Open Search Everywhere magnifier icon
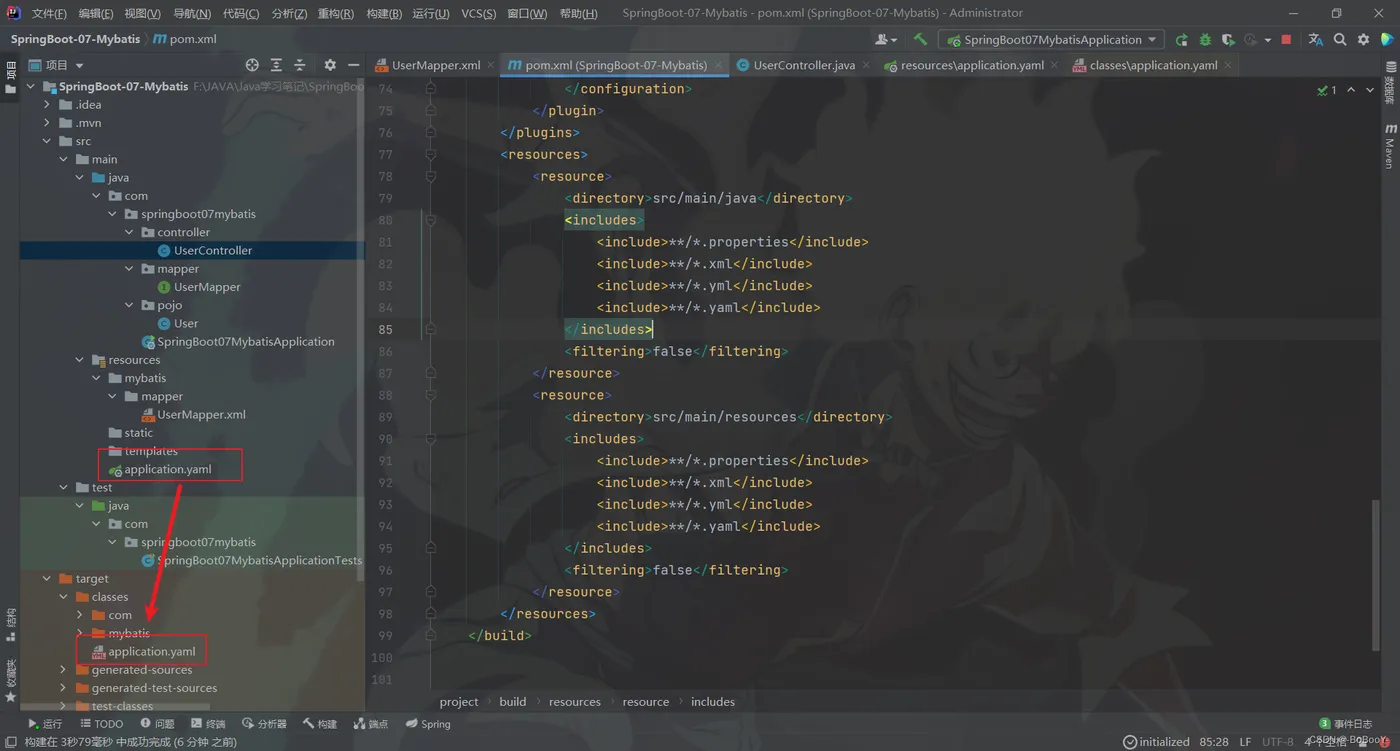 (1340, 40)
